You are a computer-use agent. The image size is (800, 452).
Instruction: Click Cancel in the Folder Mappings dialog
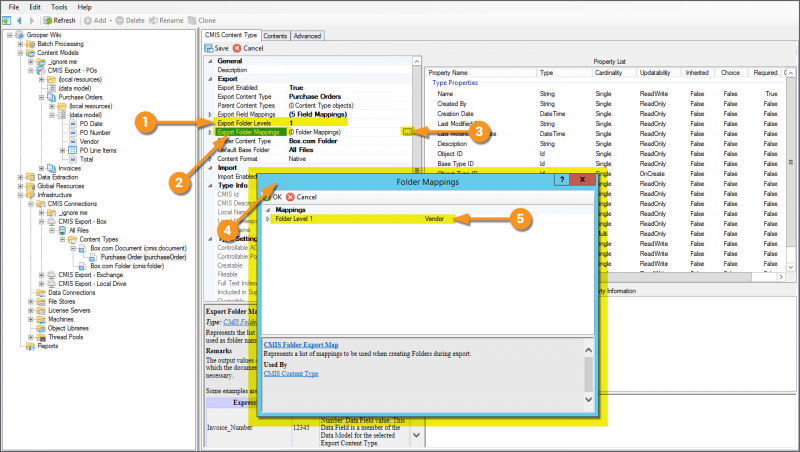click(302, 197)
